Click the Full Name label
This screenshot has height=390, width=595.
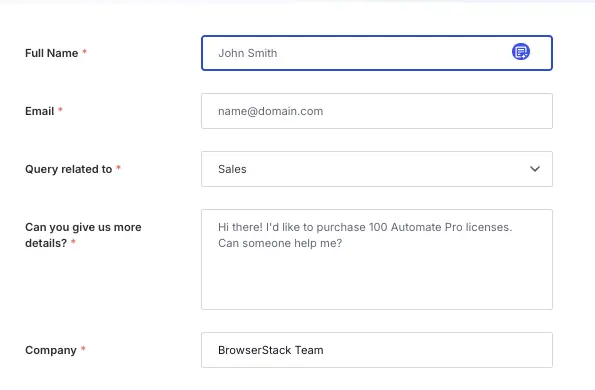(x=52, y=53)
